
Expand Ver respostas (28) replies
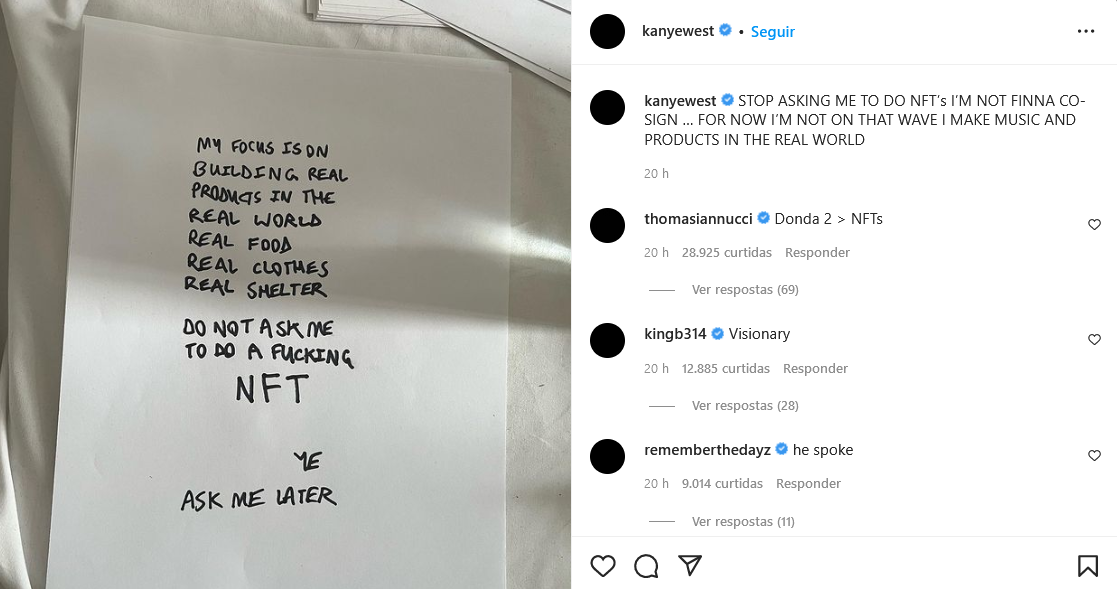tap(744, 406)
